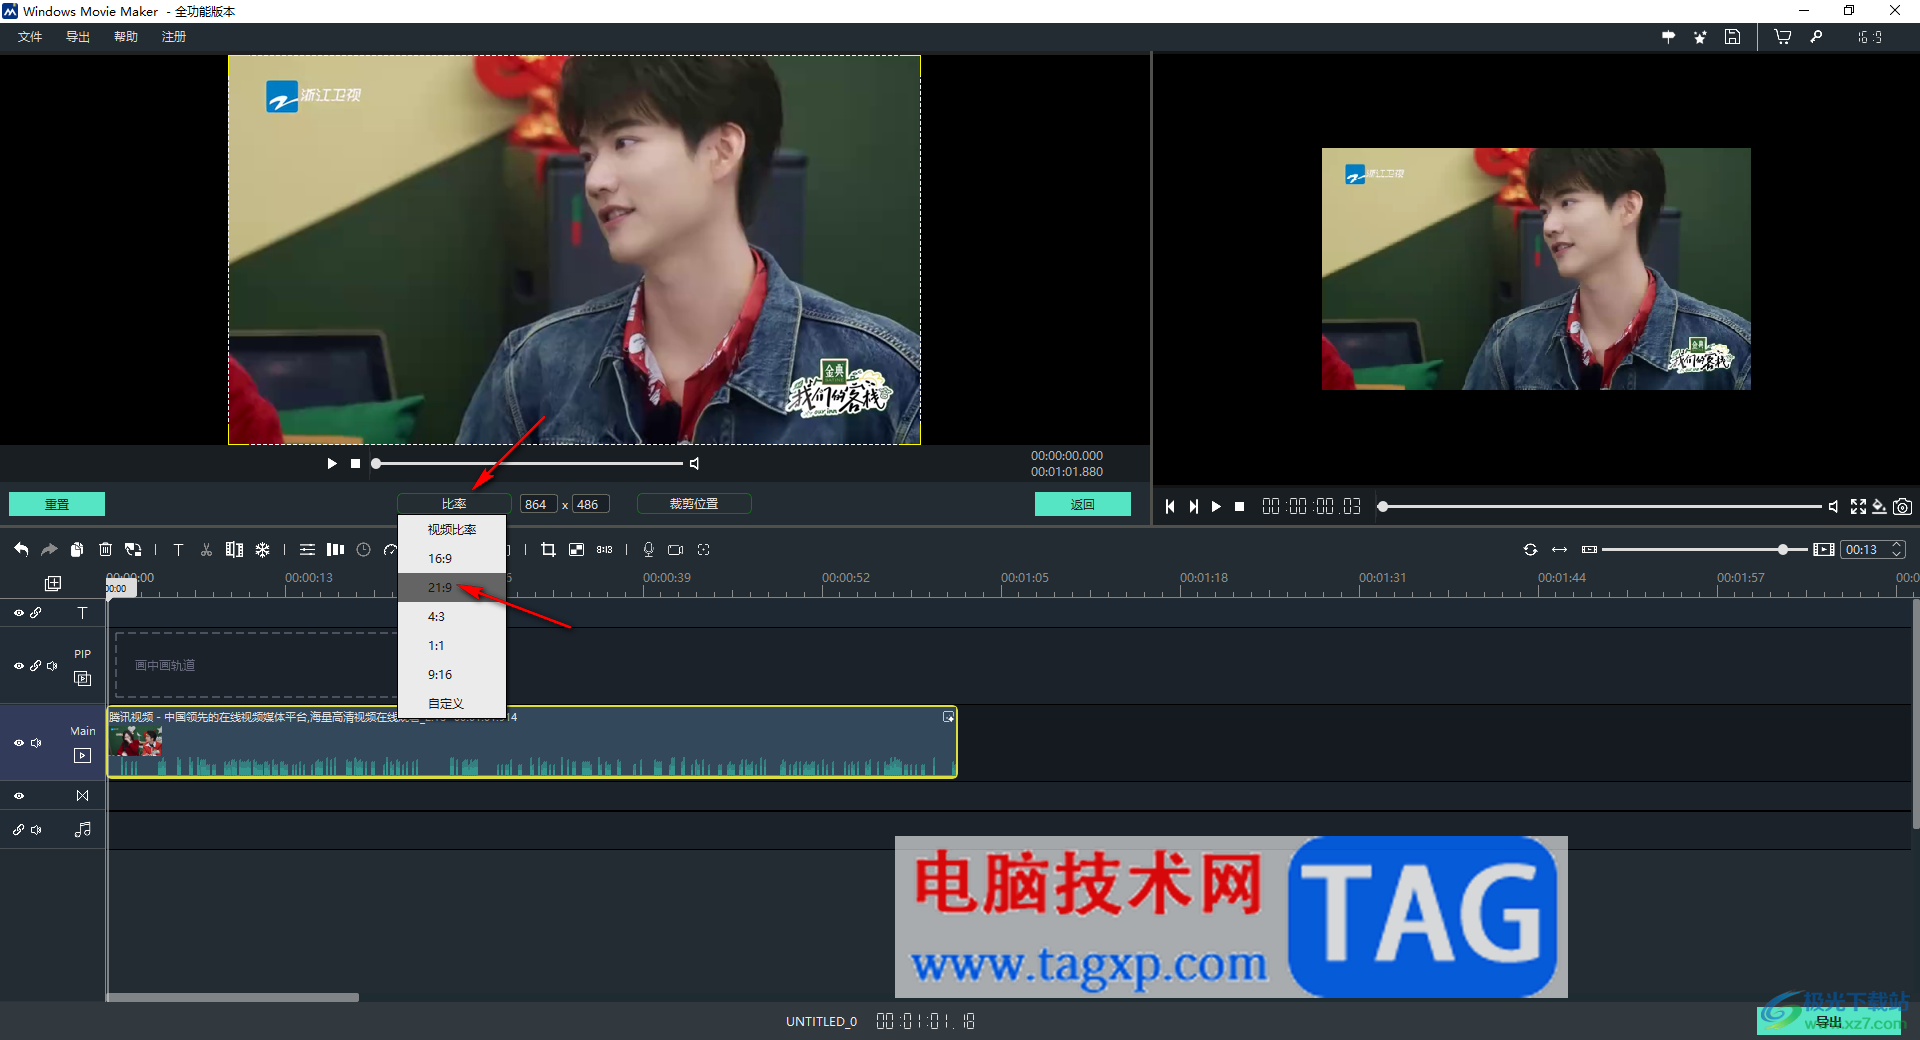The image size is (1920, 1040).
Task: Toggle Main track visibility eye
Action: pos(19,743)
